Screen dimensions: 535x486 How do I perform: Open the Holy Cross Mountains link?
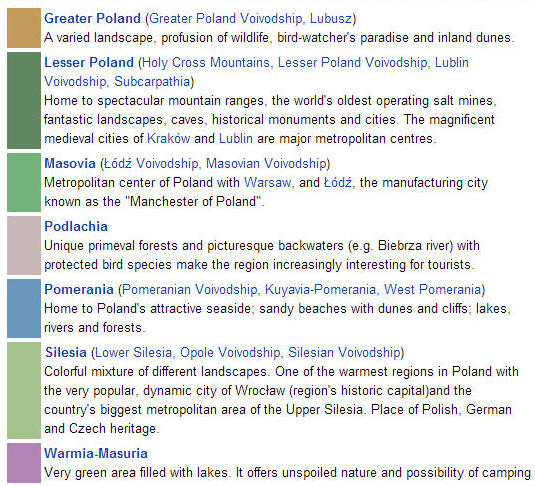click(x=206, y=62)
